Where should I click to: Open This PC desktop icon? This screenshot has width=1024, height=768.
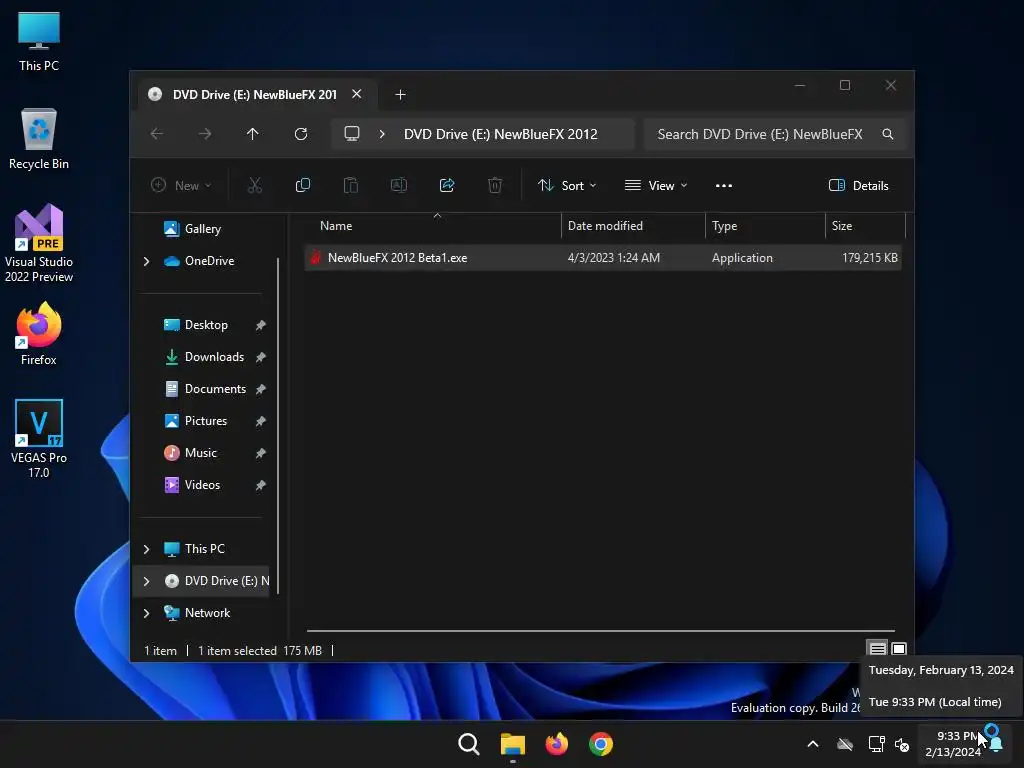(39, 41)
